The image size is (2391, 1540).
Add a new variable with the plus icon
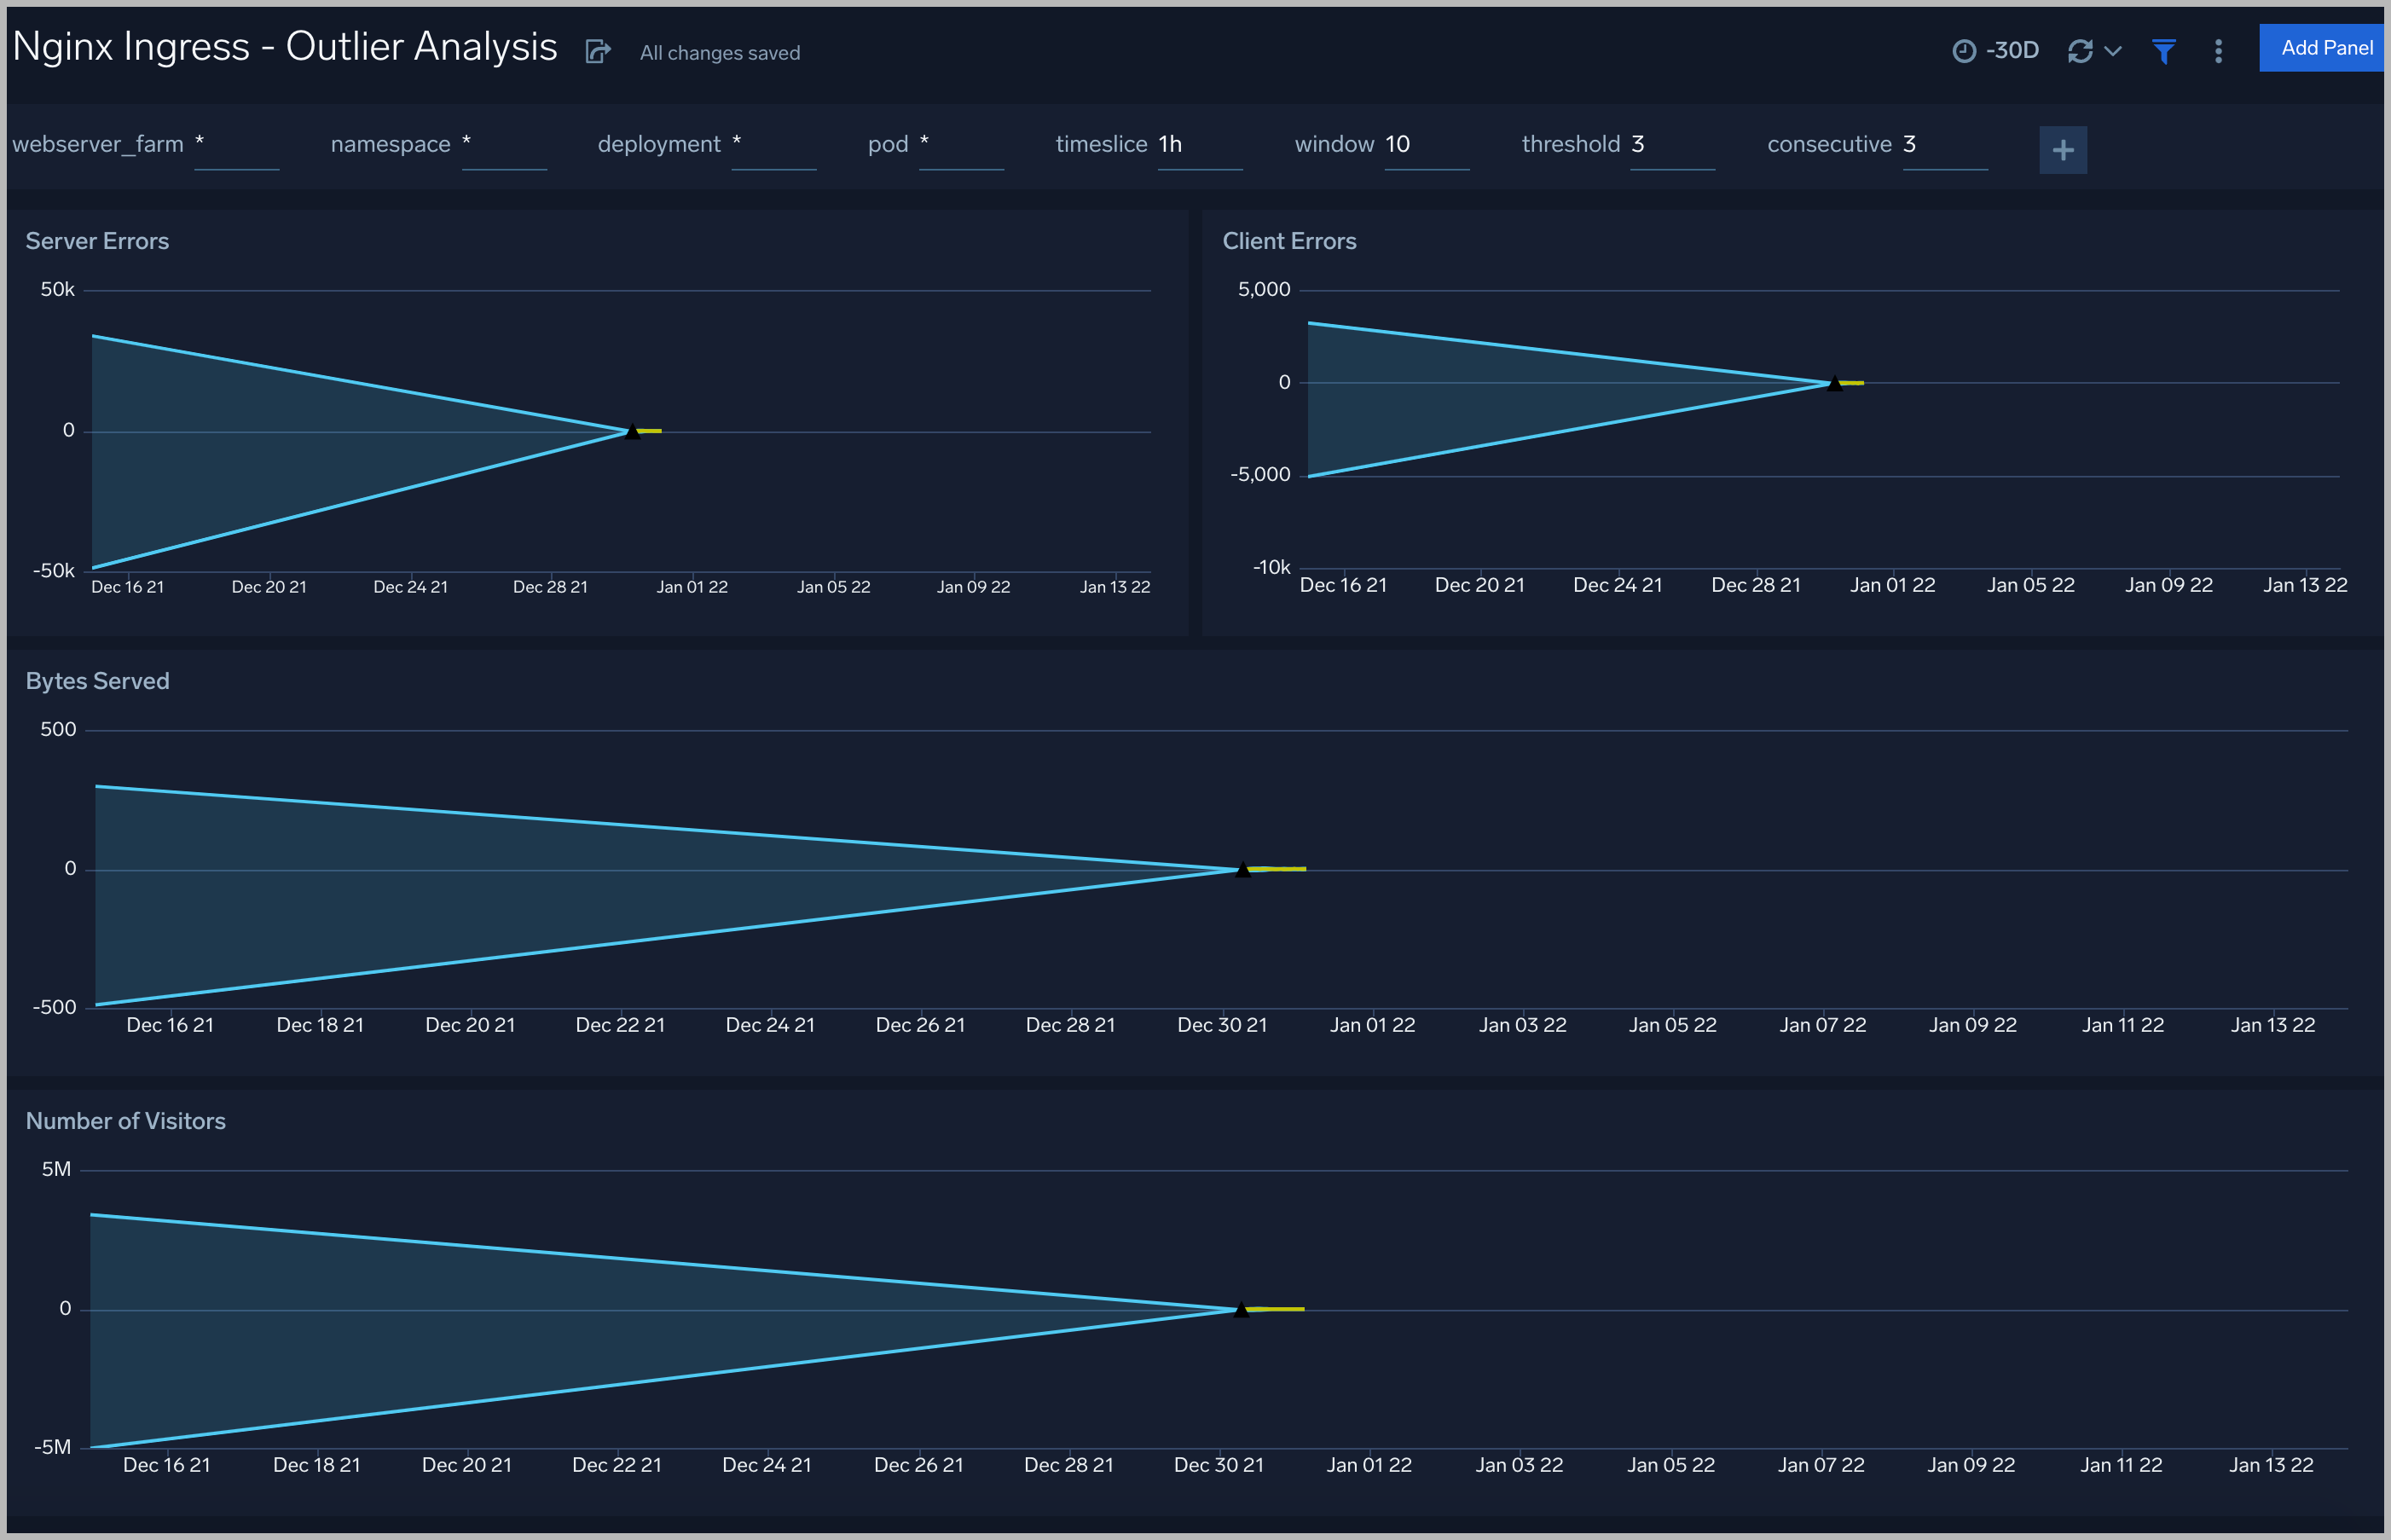pos(2063,149)
